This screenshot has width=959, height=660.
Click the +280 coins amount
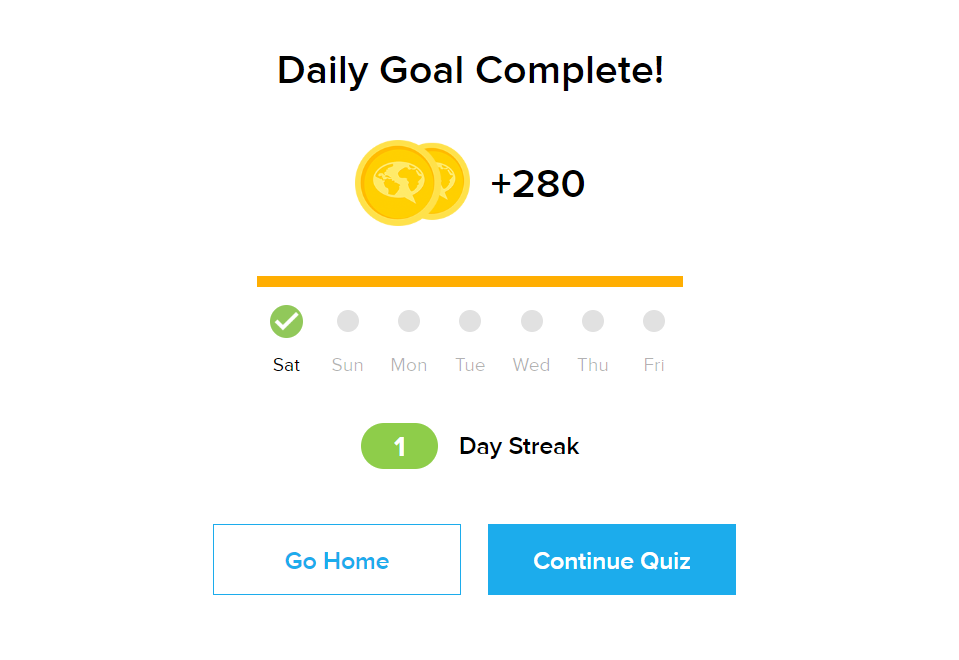(538, 184)
